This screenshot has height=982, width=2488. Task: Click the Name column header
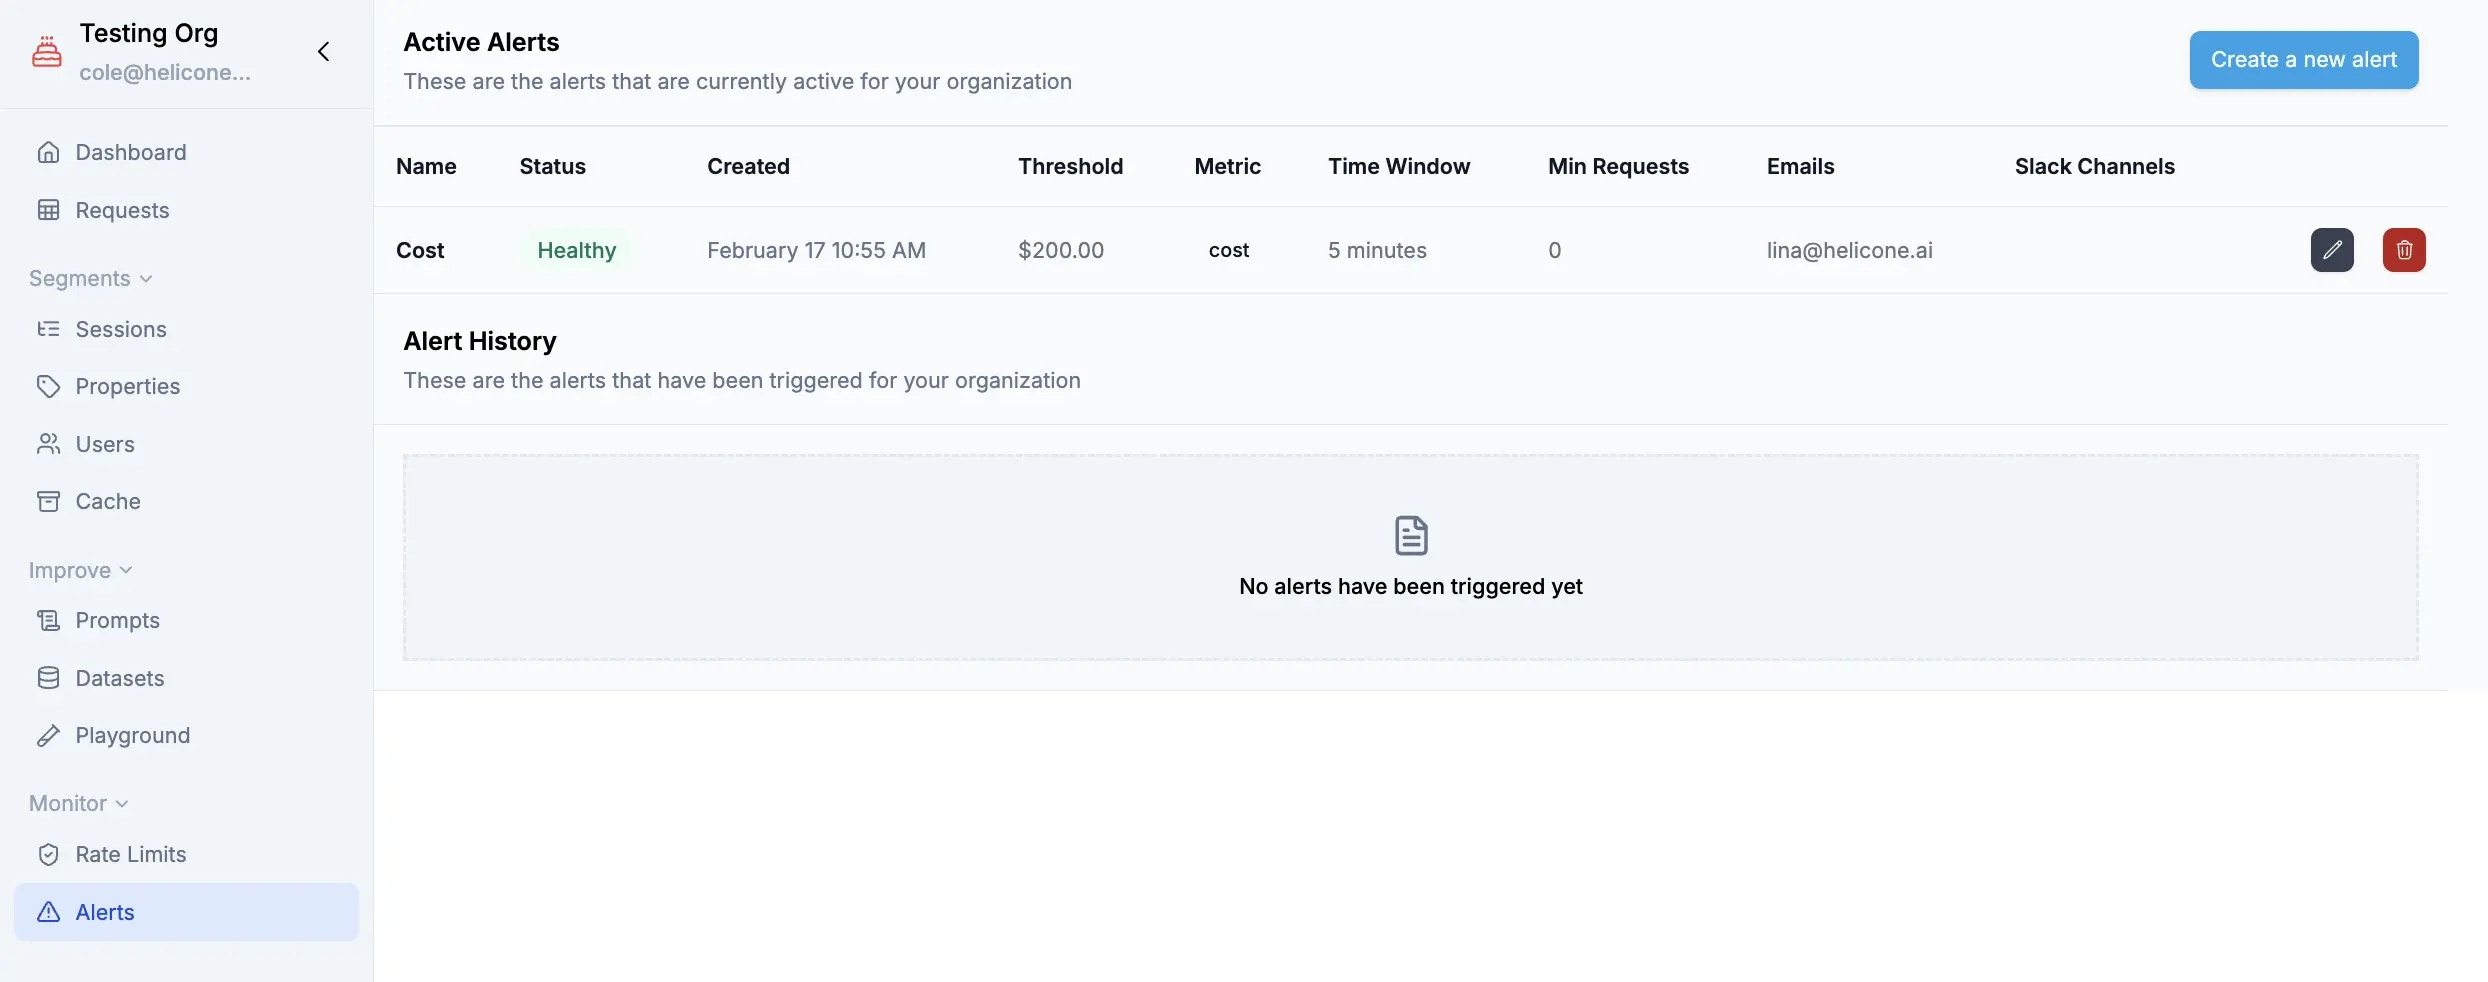tap(426, 166)
